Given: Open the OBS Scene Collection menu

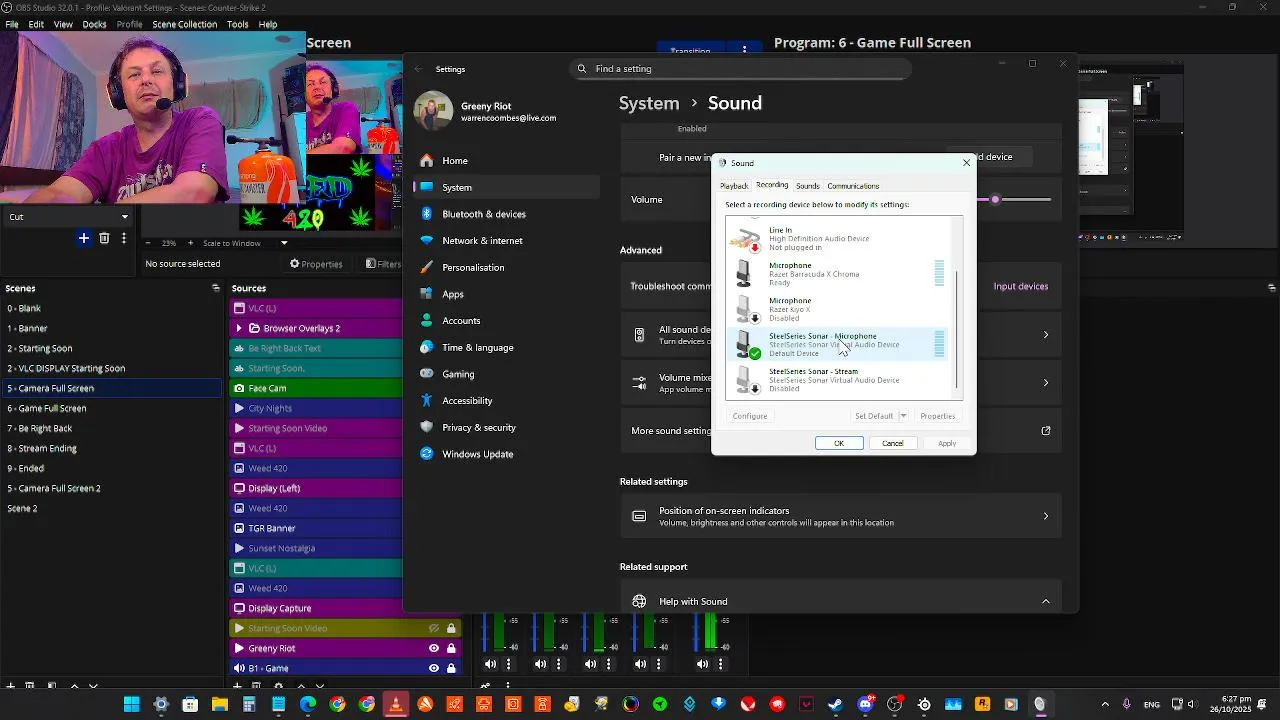Looking at the screenshot, I should point(183,24).
